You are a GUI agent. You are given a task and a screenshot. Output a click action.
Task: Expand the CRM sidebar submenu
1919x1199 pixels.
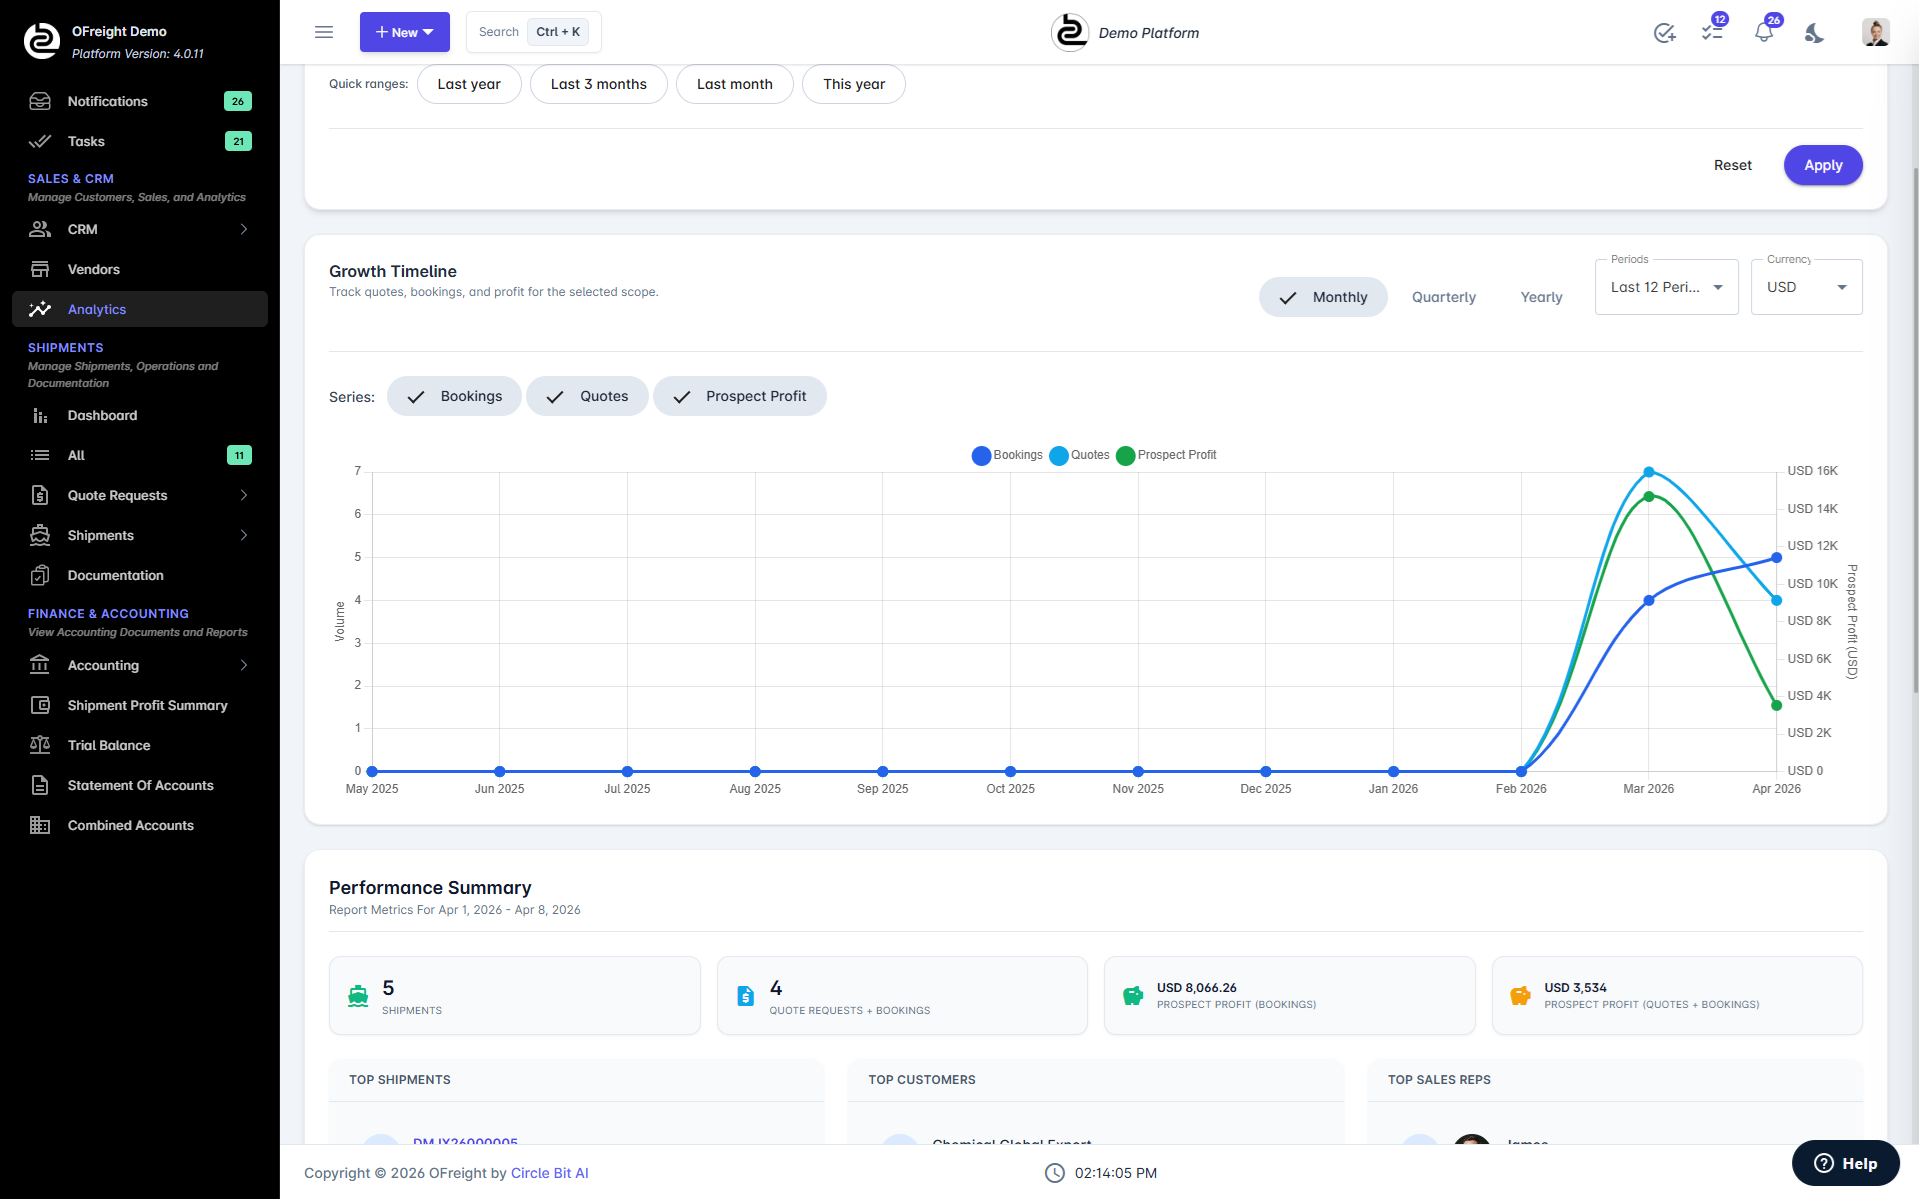243,229
